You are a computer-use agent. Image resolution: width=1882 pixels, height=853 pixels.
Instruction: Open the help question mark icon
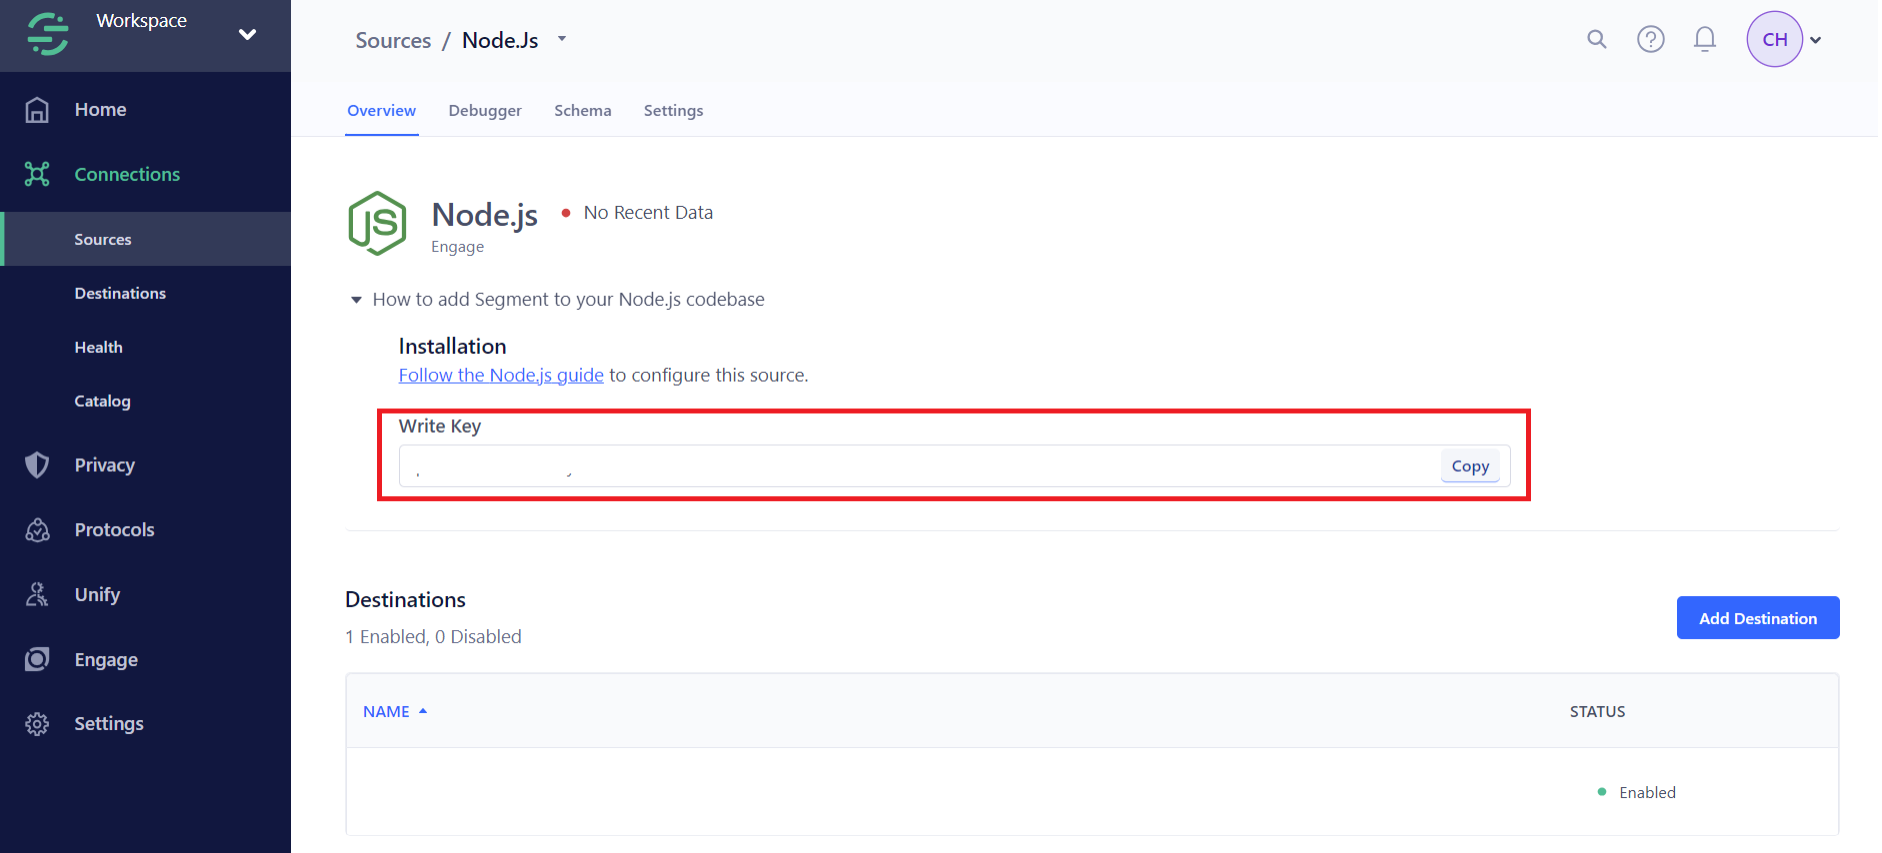1651,39
